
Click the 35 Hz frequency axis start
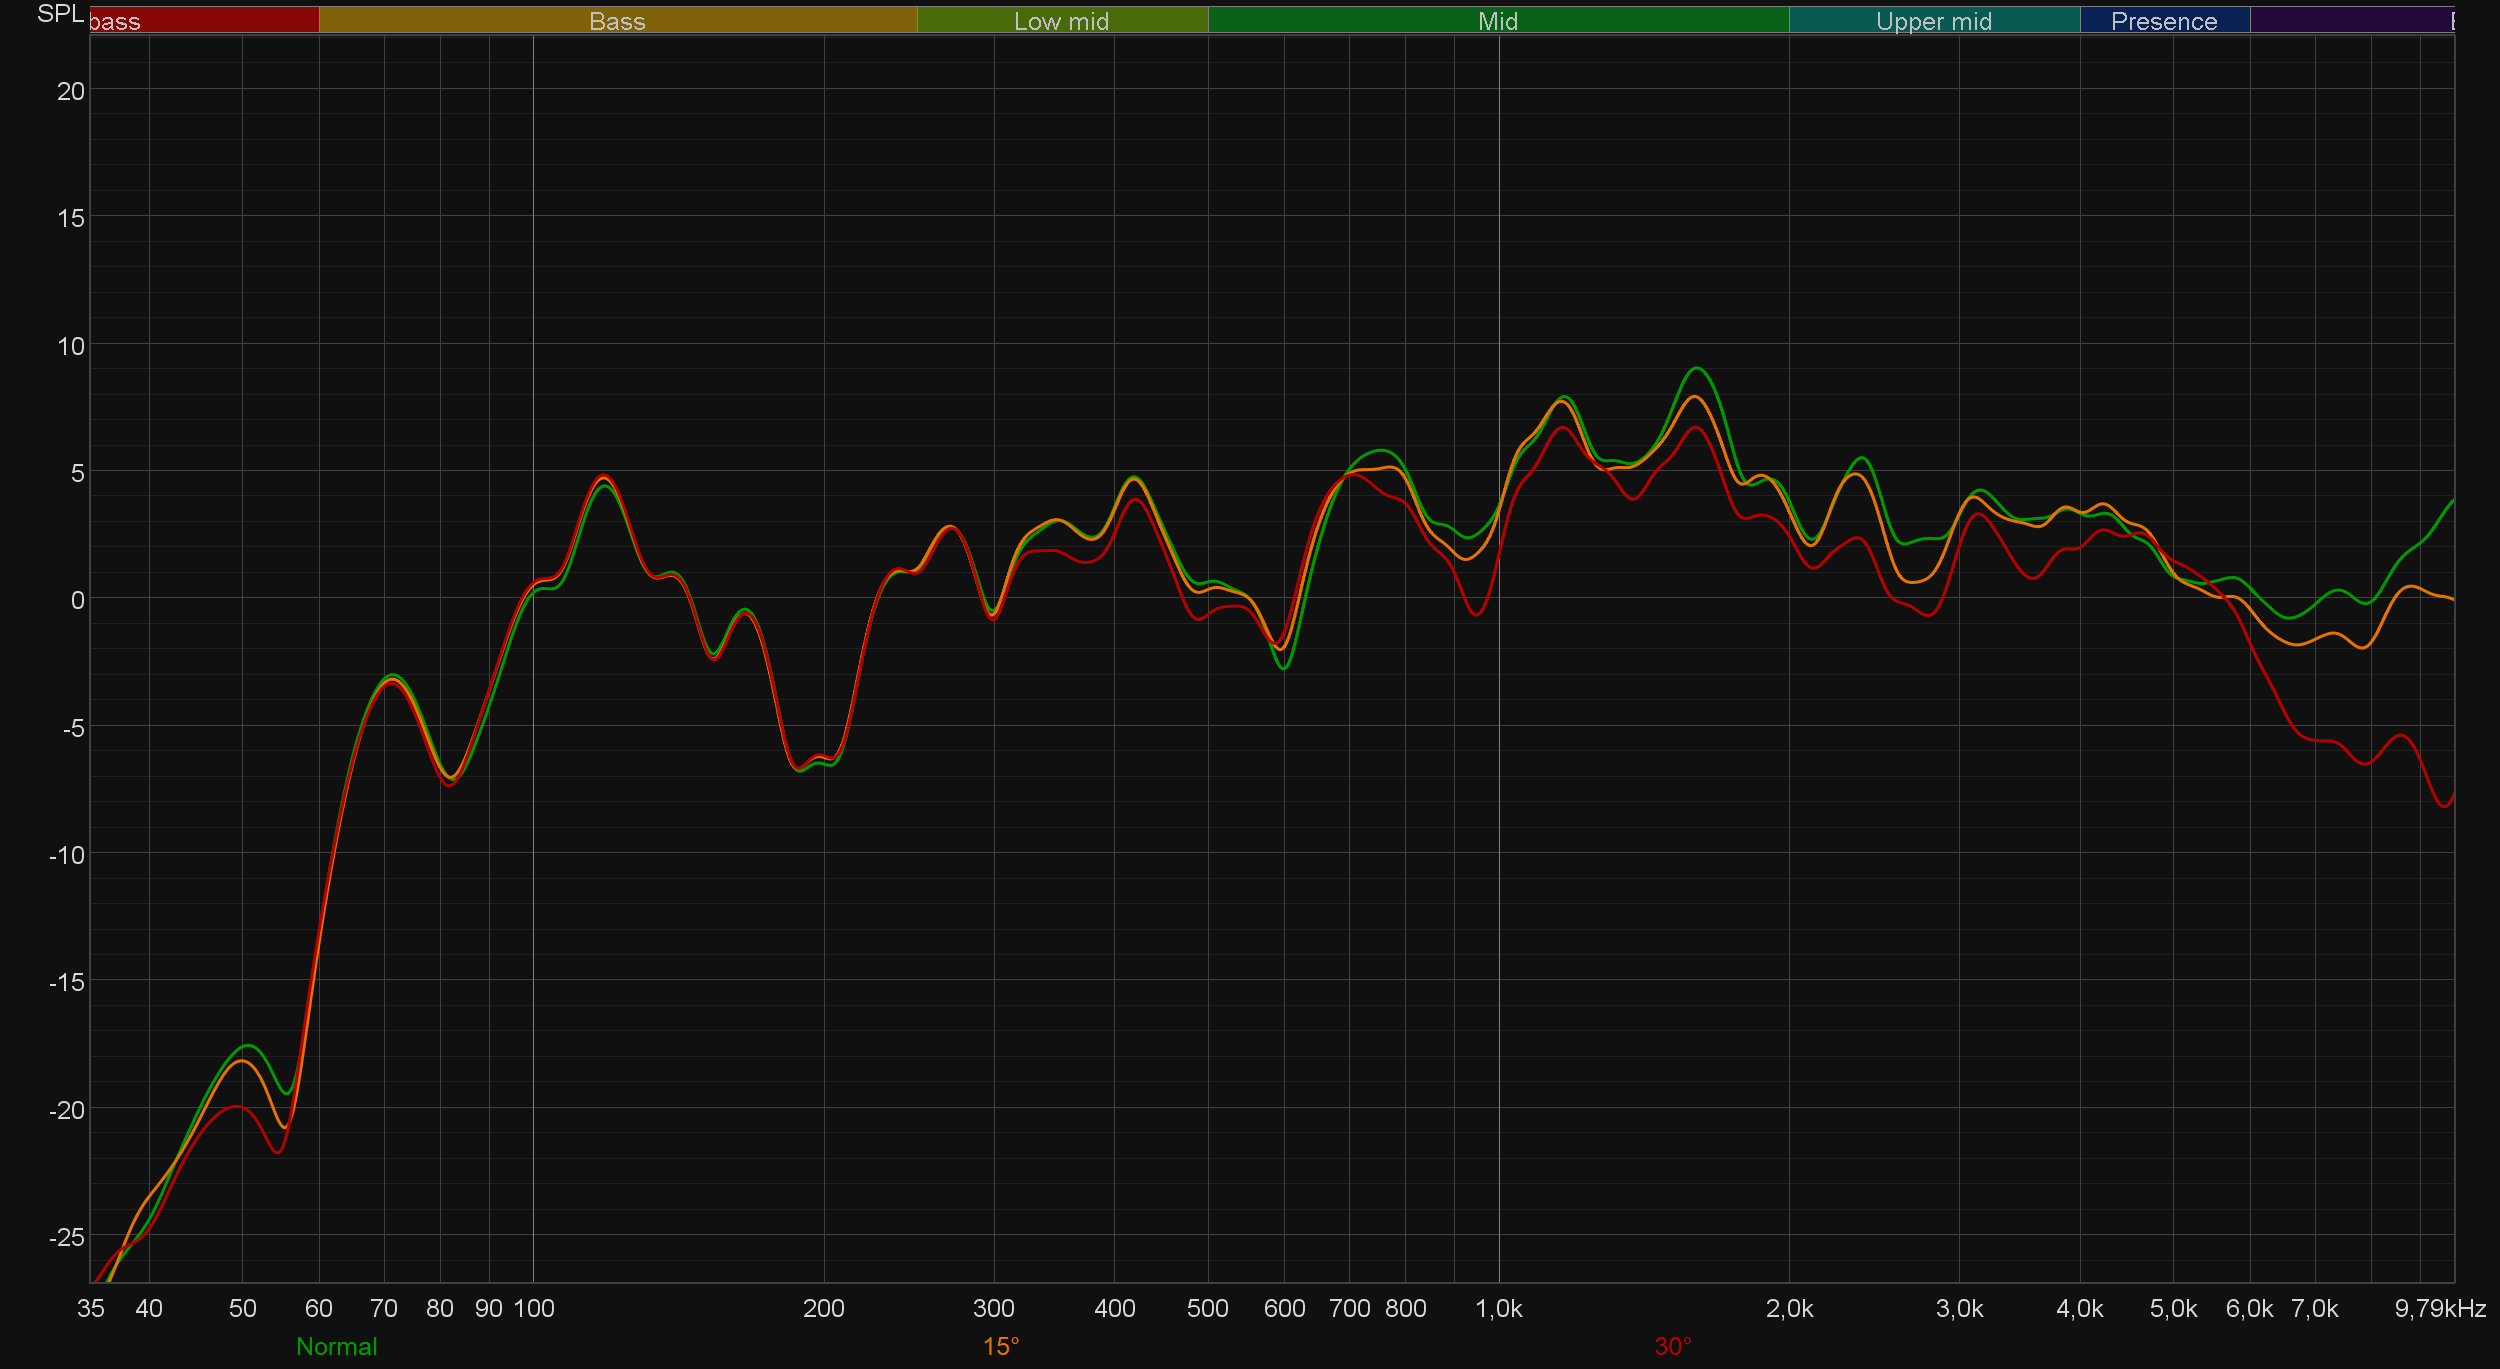pos(91,1308)
